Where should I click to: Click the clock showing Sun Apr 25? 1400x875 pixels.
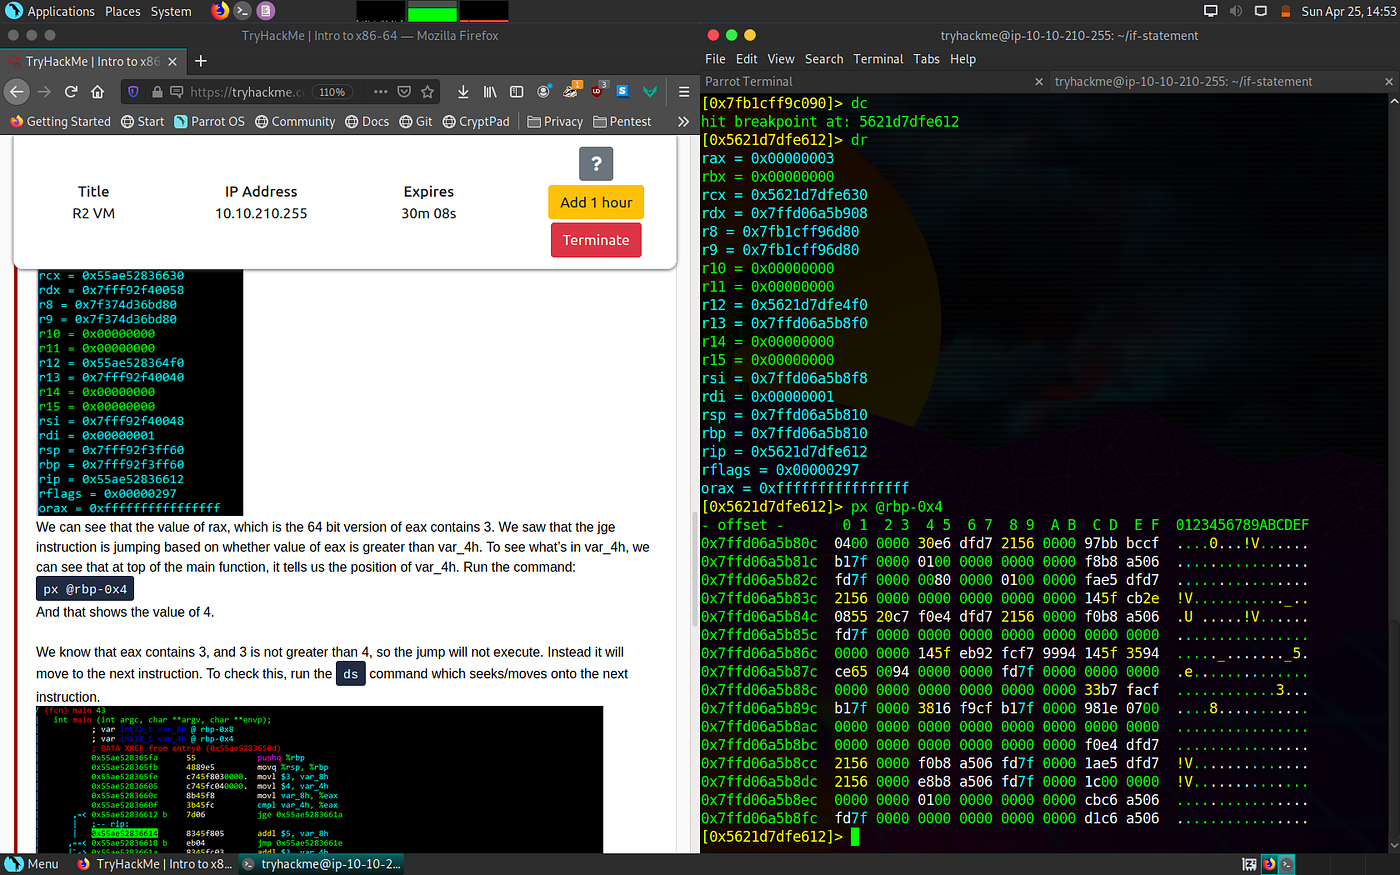(x=1348, y=11)
